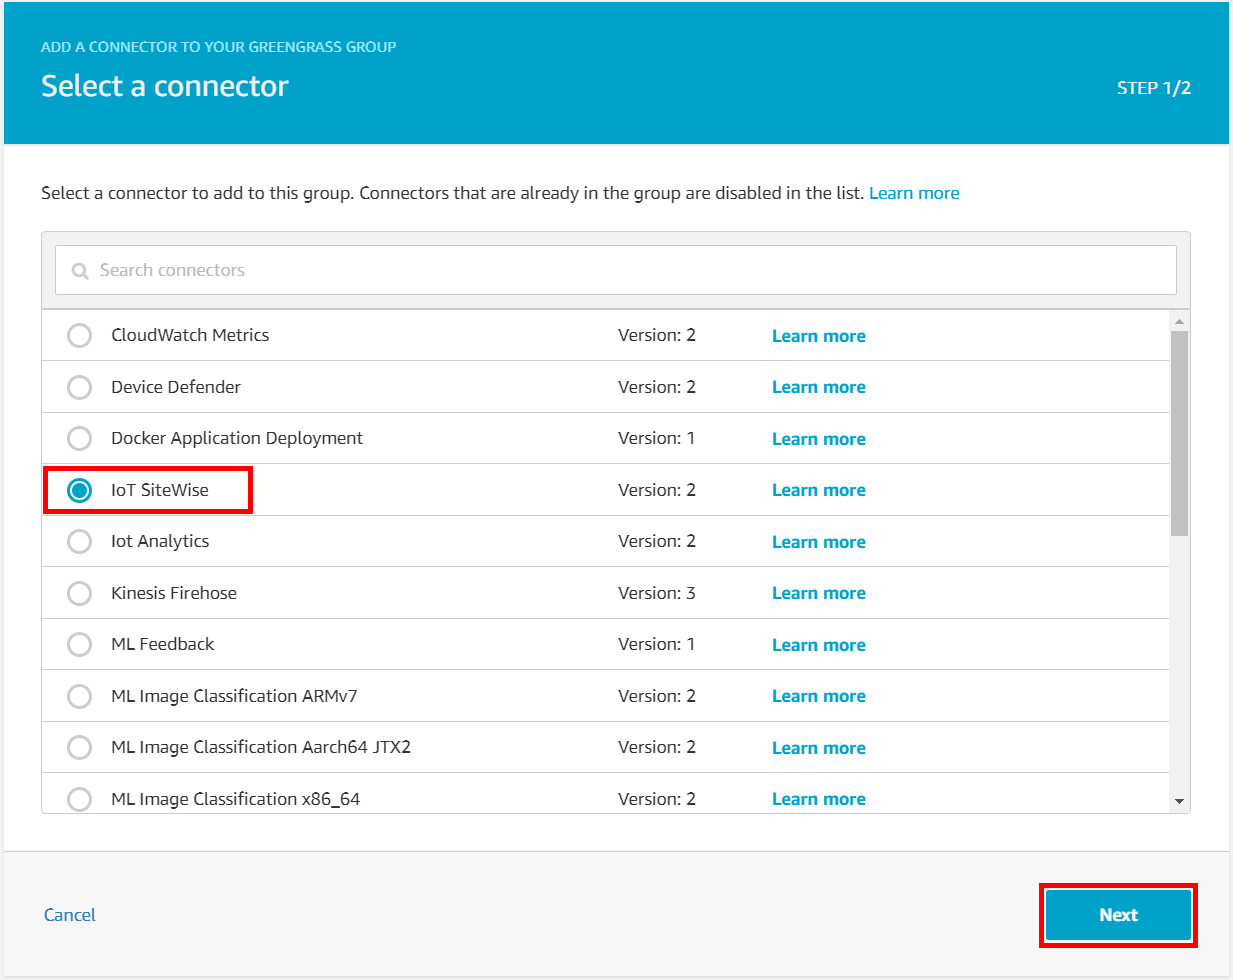The image size is (1233, 980).
Task: Select the IoT SiteWise radio button
Action: click(79, 490)
